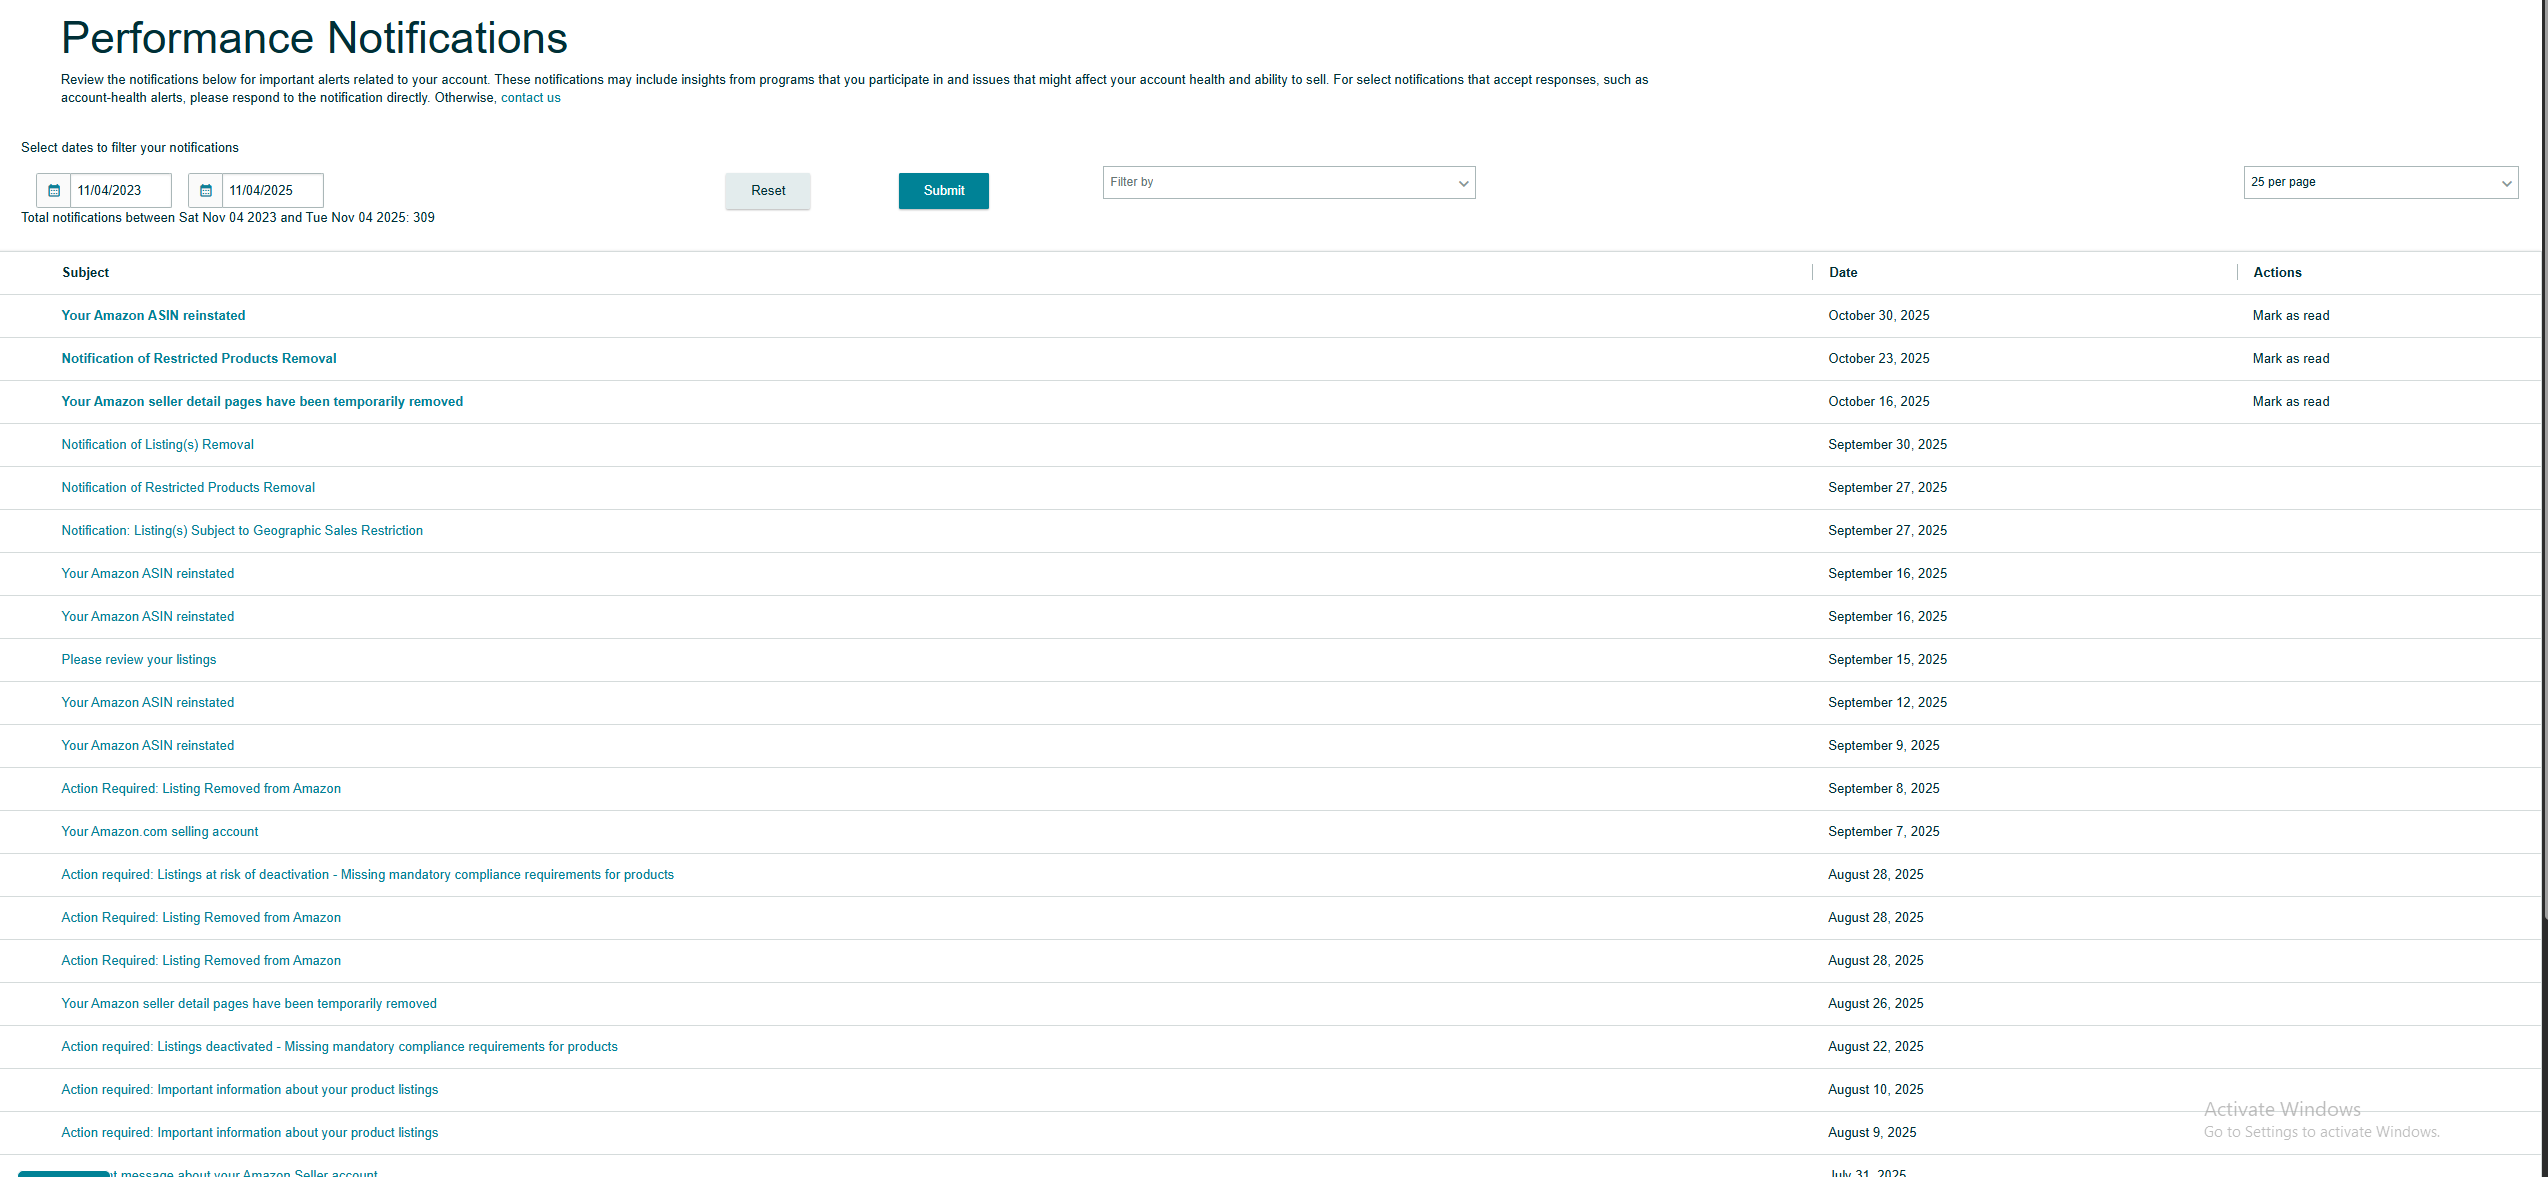Viewport: 2548px width, 1177px height.
Task: Mark October 16 notification as read
Action: point(2291,402)
